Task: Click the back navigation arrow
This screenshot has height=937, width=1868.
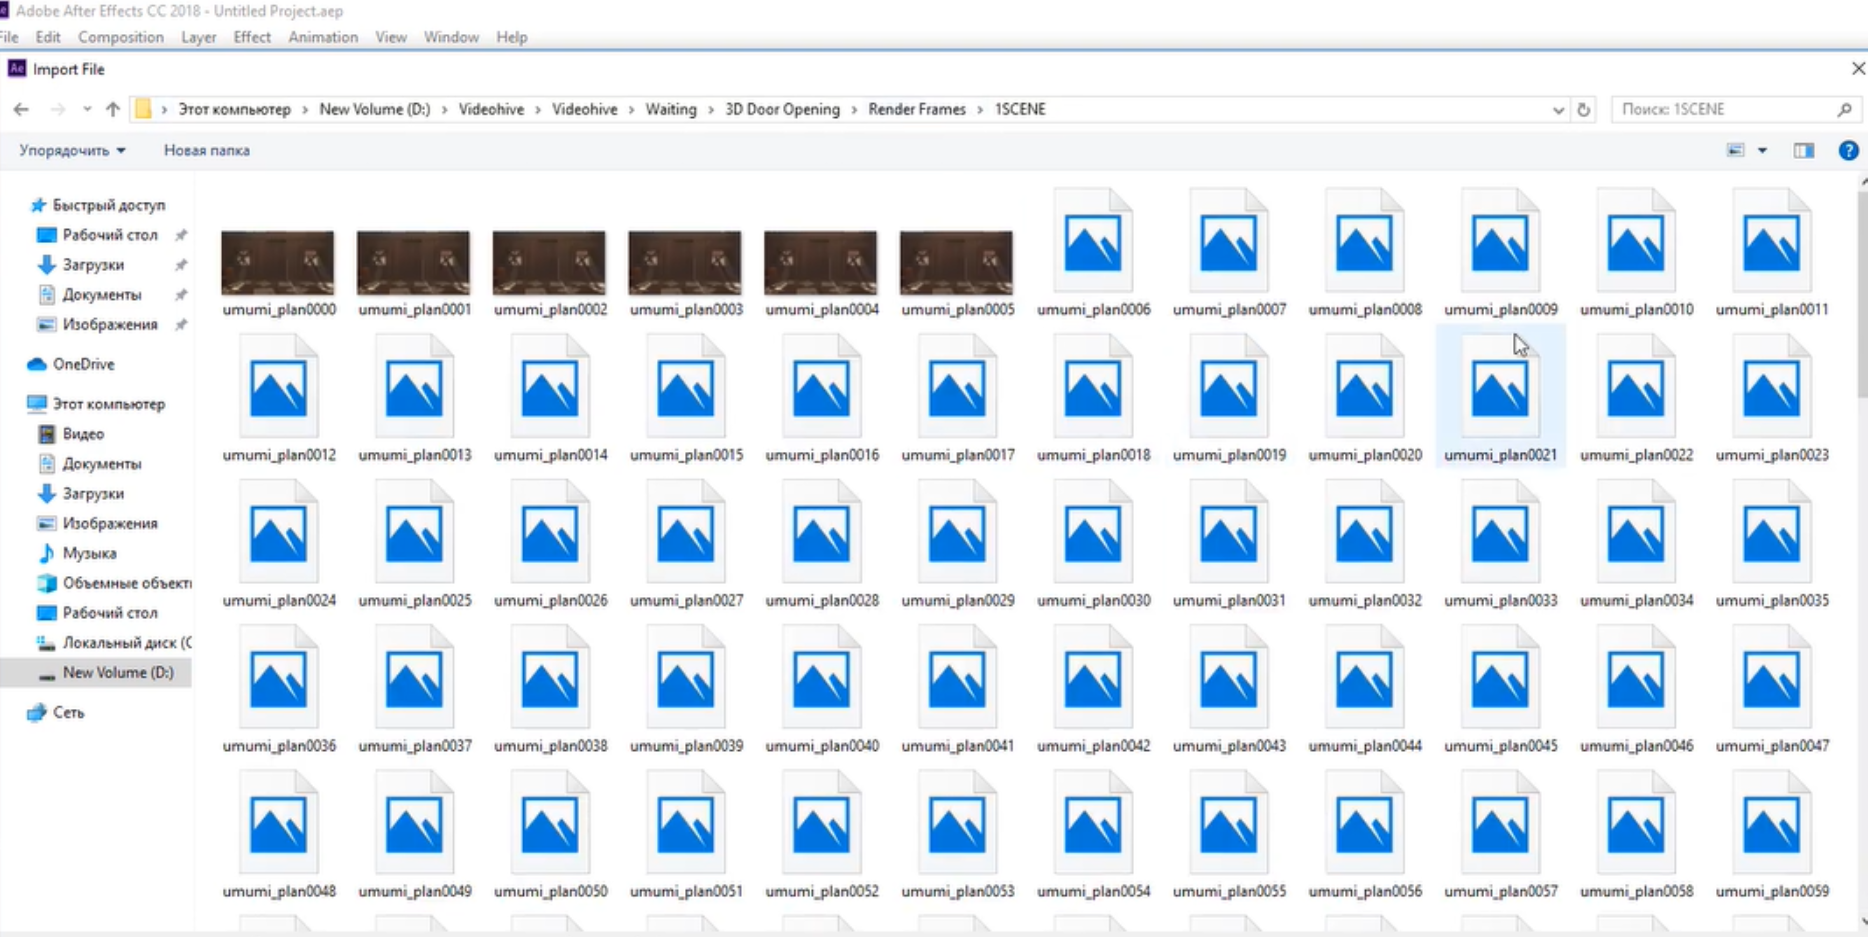Action: (x=21, y=109)
